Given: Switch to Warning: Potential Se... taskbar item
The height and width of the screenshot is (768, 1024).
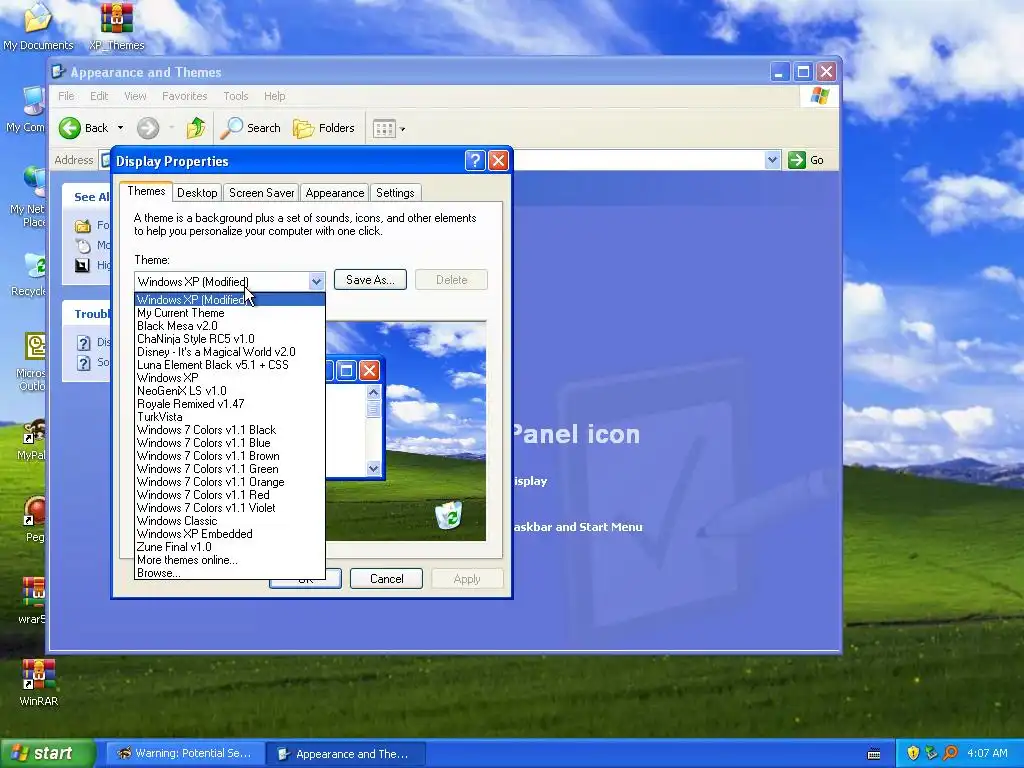Looking at the screenshot, I should [185, 754].
